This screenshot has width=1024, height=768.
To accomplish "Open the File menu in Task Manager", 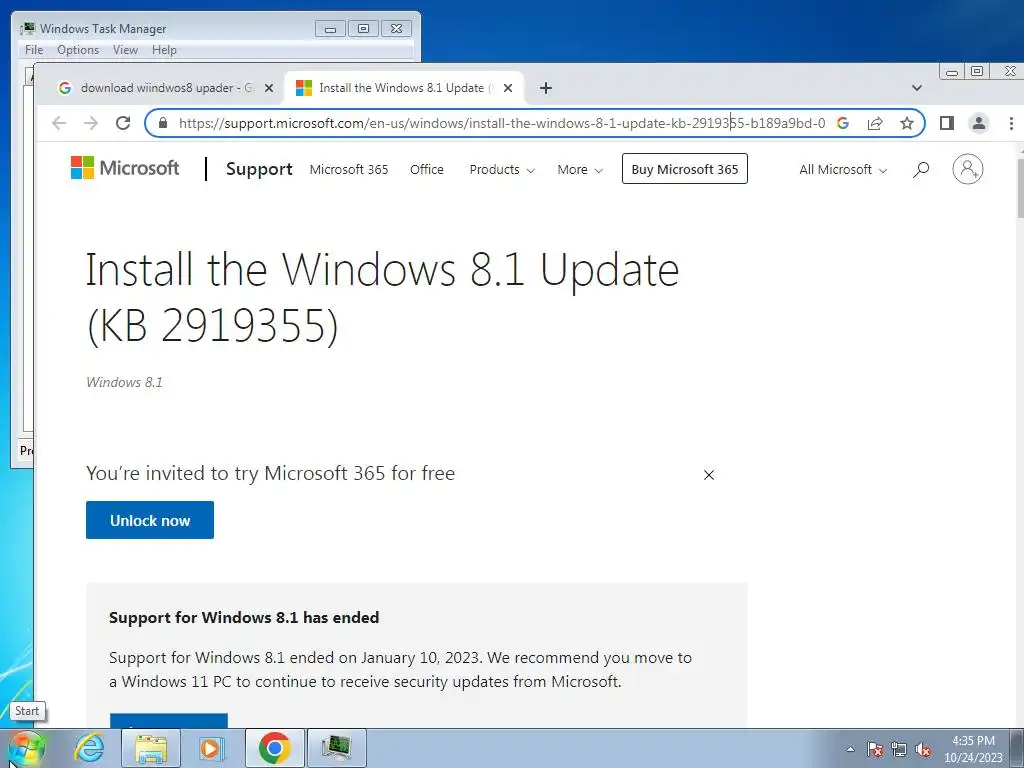I will coord(34,50).
